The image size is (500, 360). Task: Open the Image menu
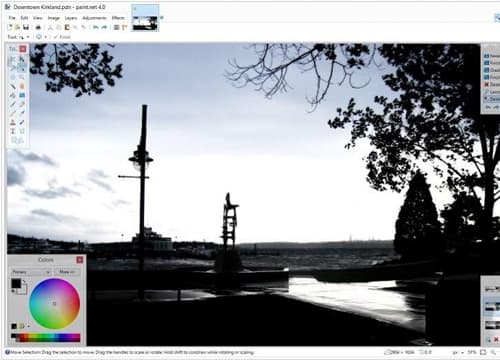pyautogui.click(x=54, y=18)
